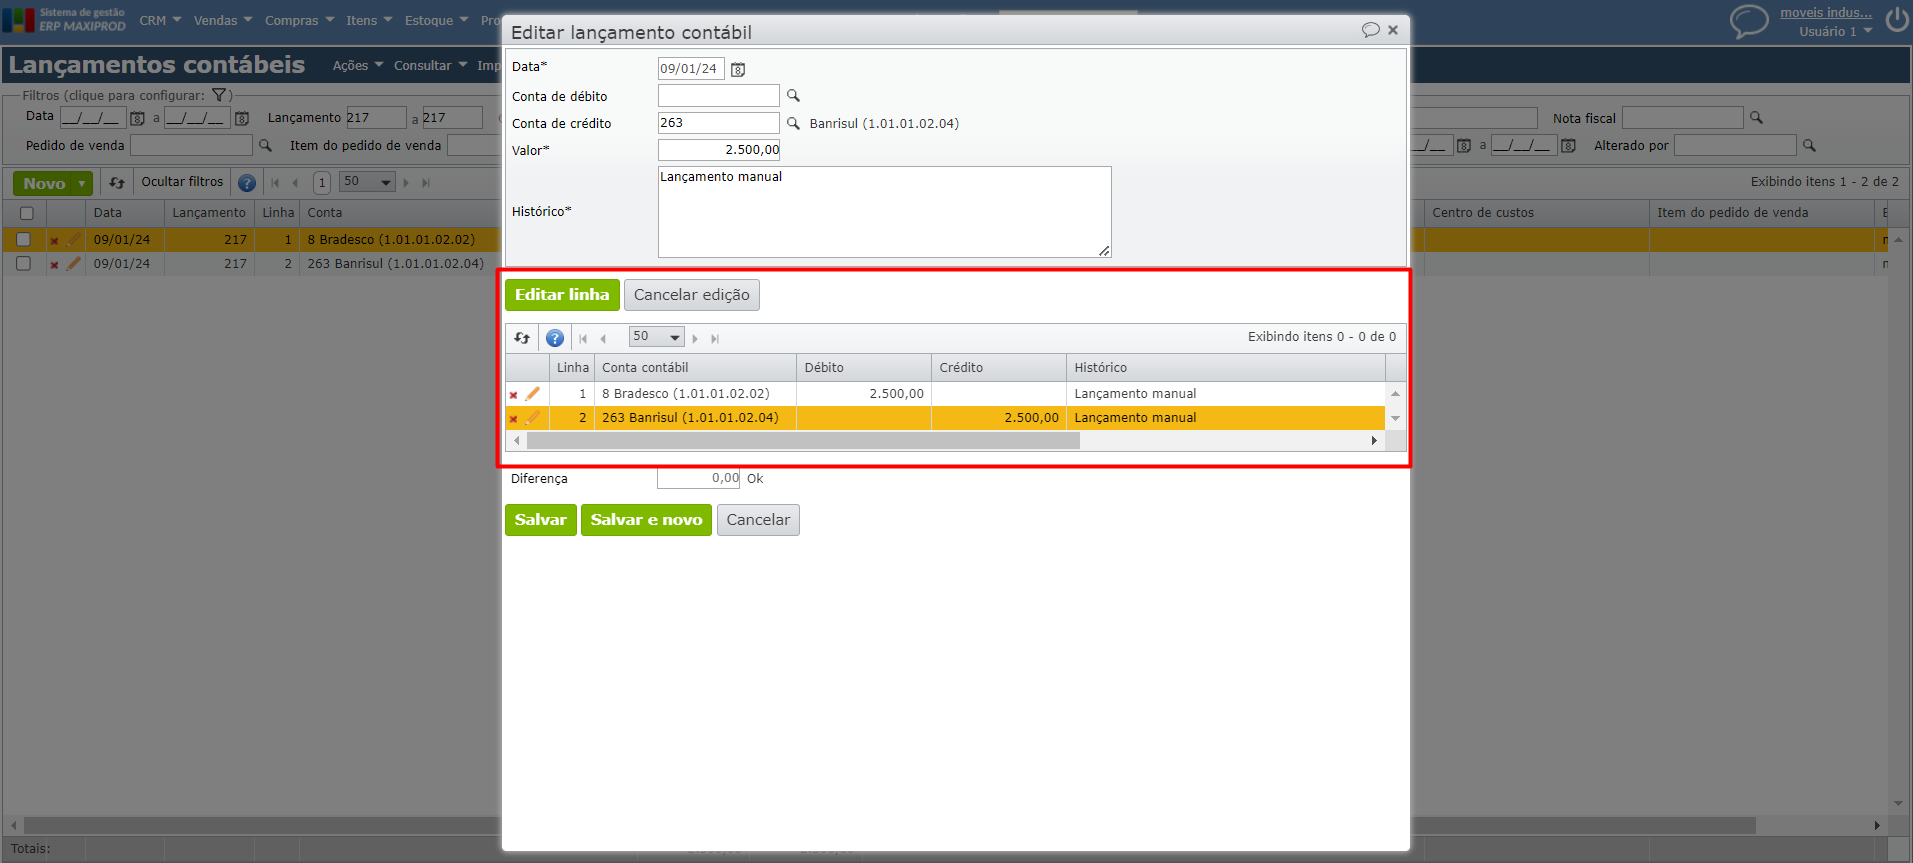
Task: Sort dialog grid by Débito column
Action: click(864, 368)
